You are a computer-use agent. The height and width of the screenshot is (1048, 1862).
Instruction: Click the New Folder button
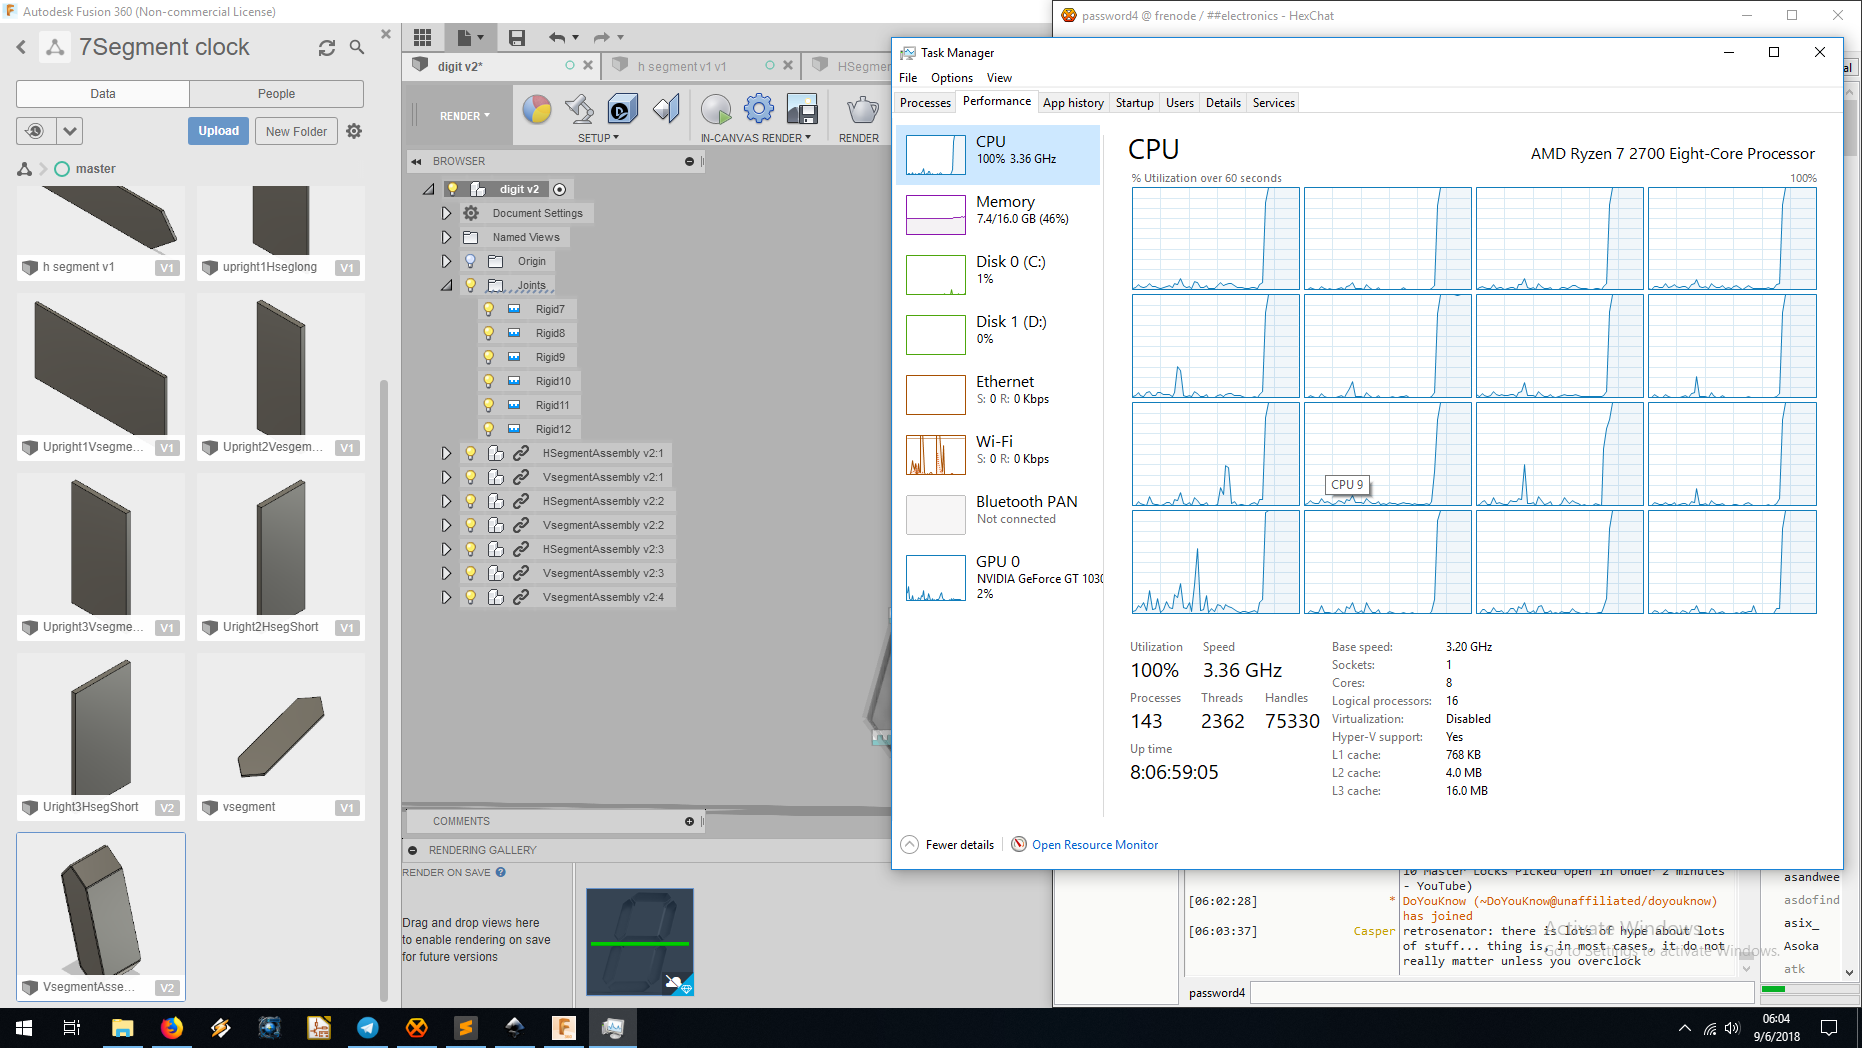[x=296, y=131]
